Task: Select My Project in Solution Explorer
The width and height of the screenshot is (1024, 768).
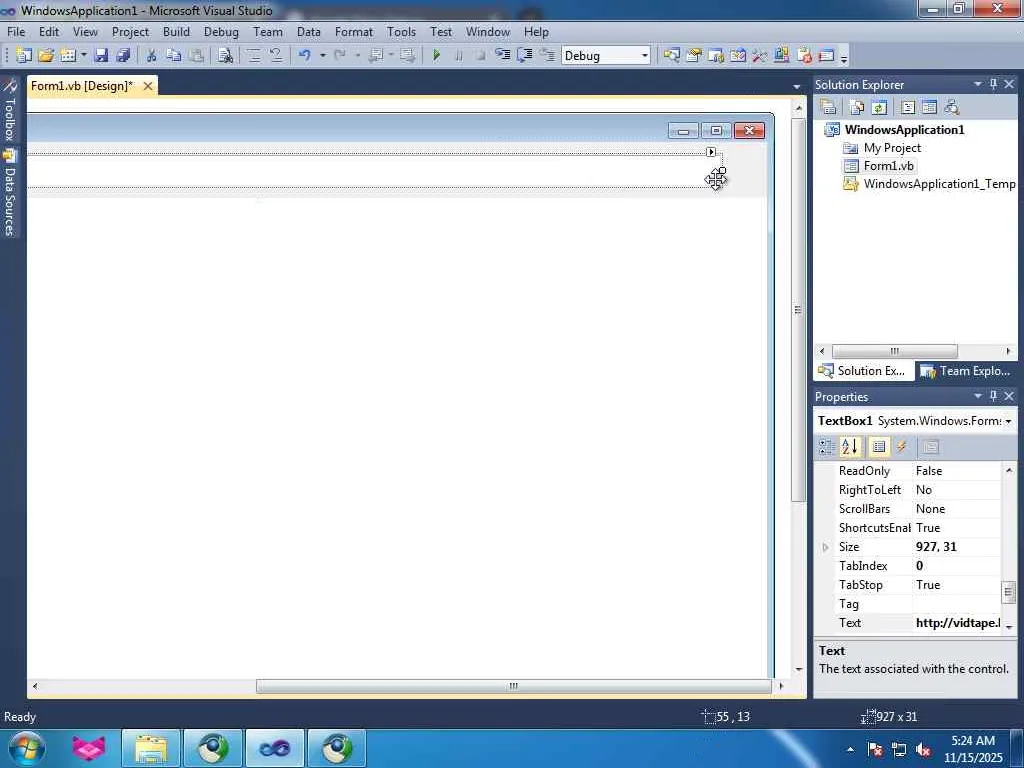Action: pos(892,148)
